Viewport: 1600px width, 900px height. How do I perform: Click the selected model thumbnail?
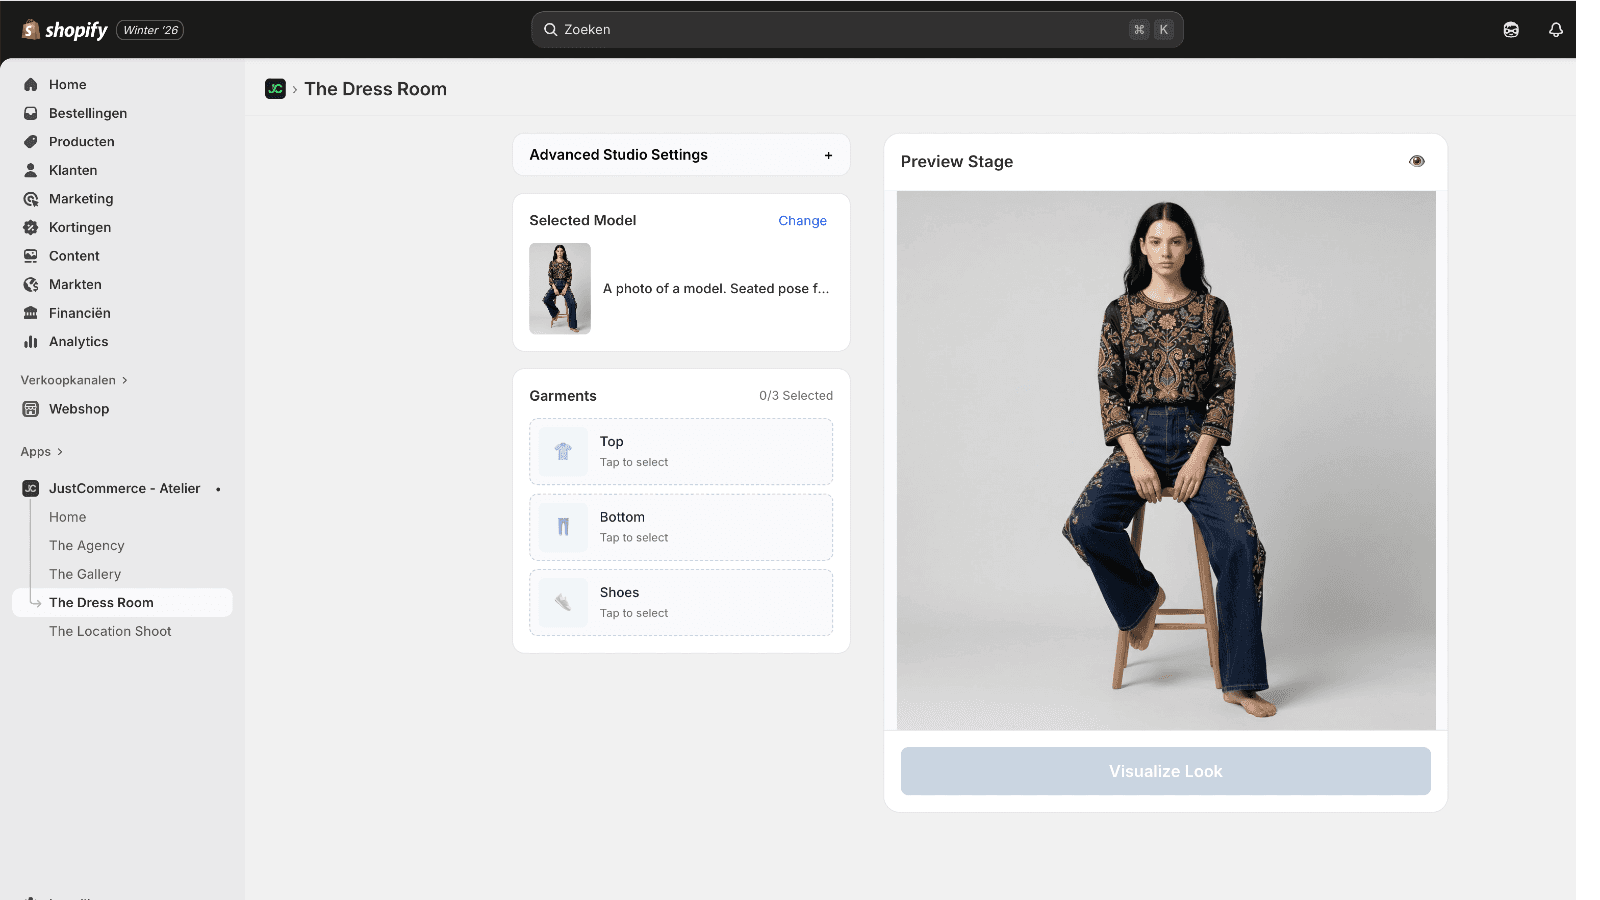[x=560, y=289]
